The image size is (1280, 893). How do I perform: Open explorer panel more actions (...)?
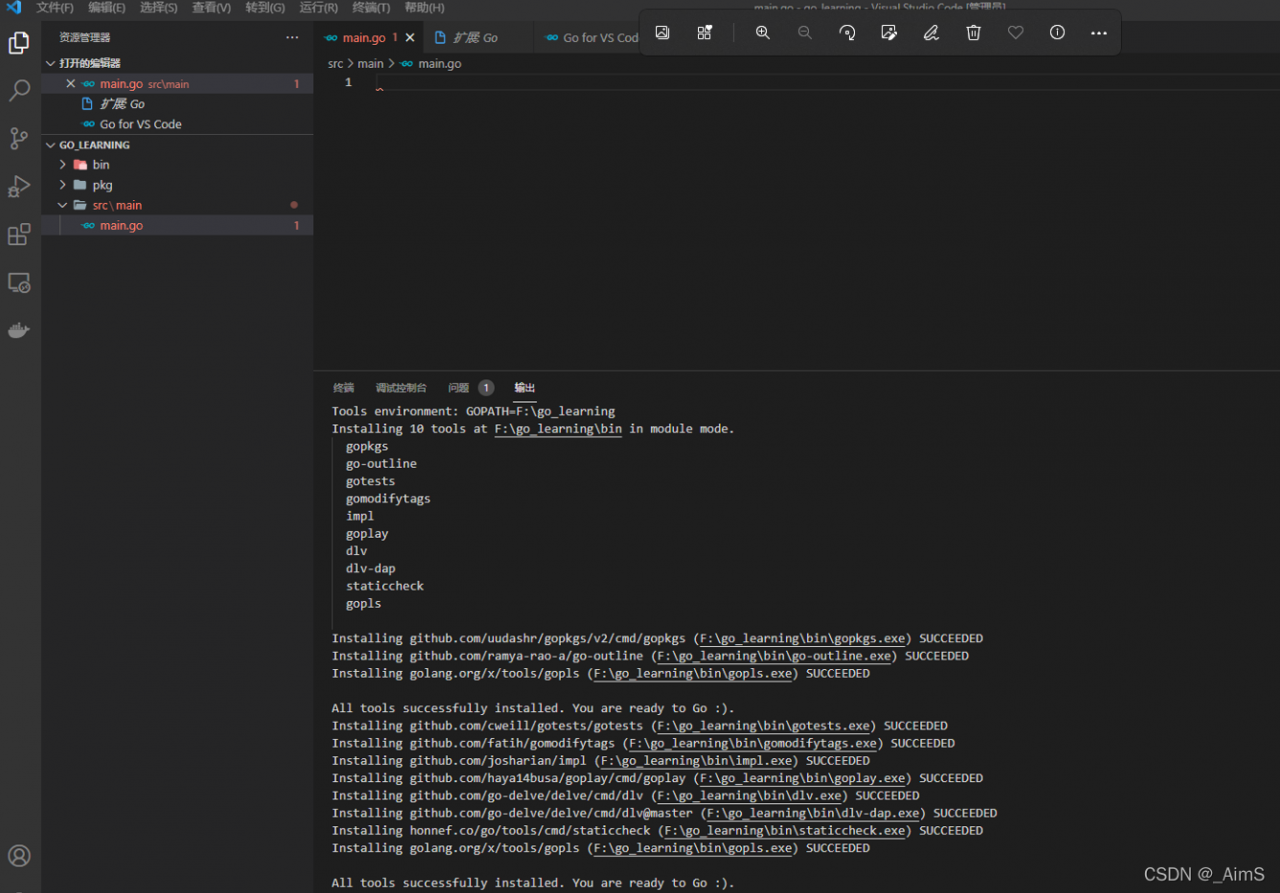click(x=292, y=37)
